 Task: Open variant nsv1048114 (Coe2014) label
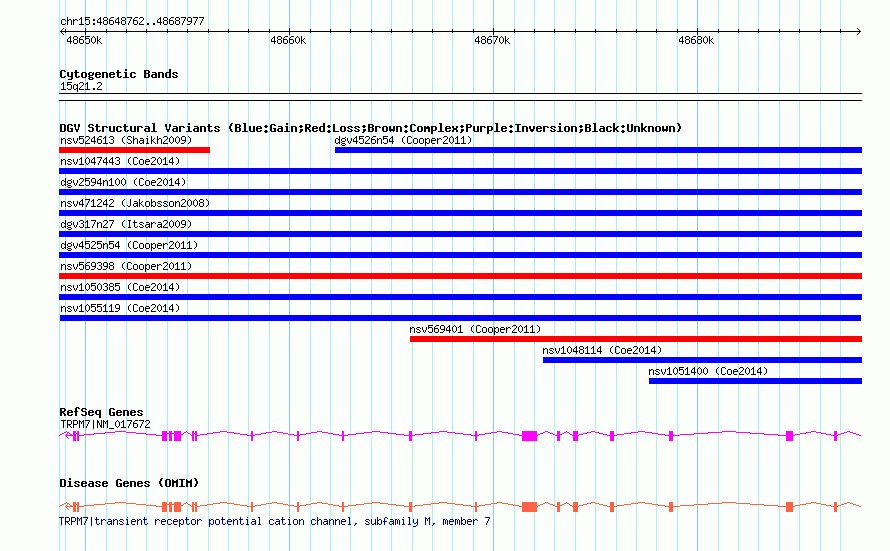click(602, 350)
